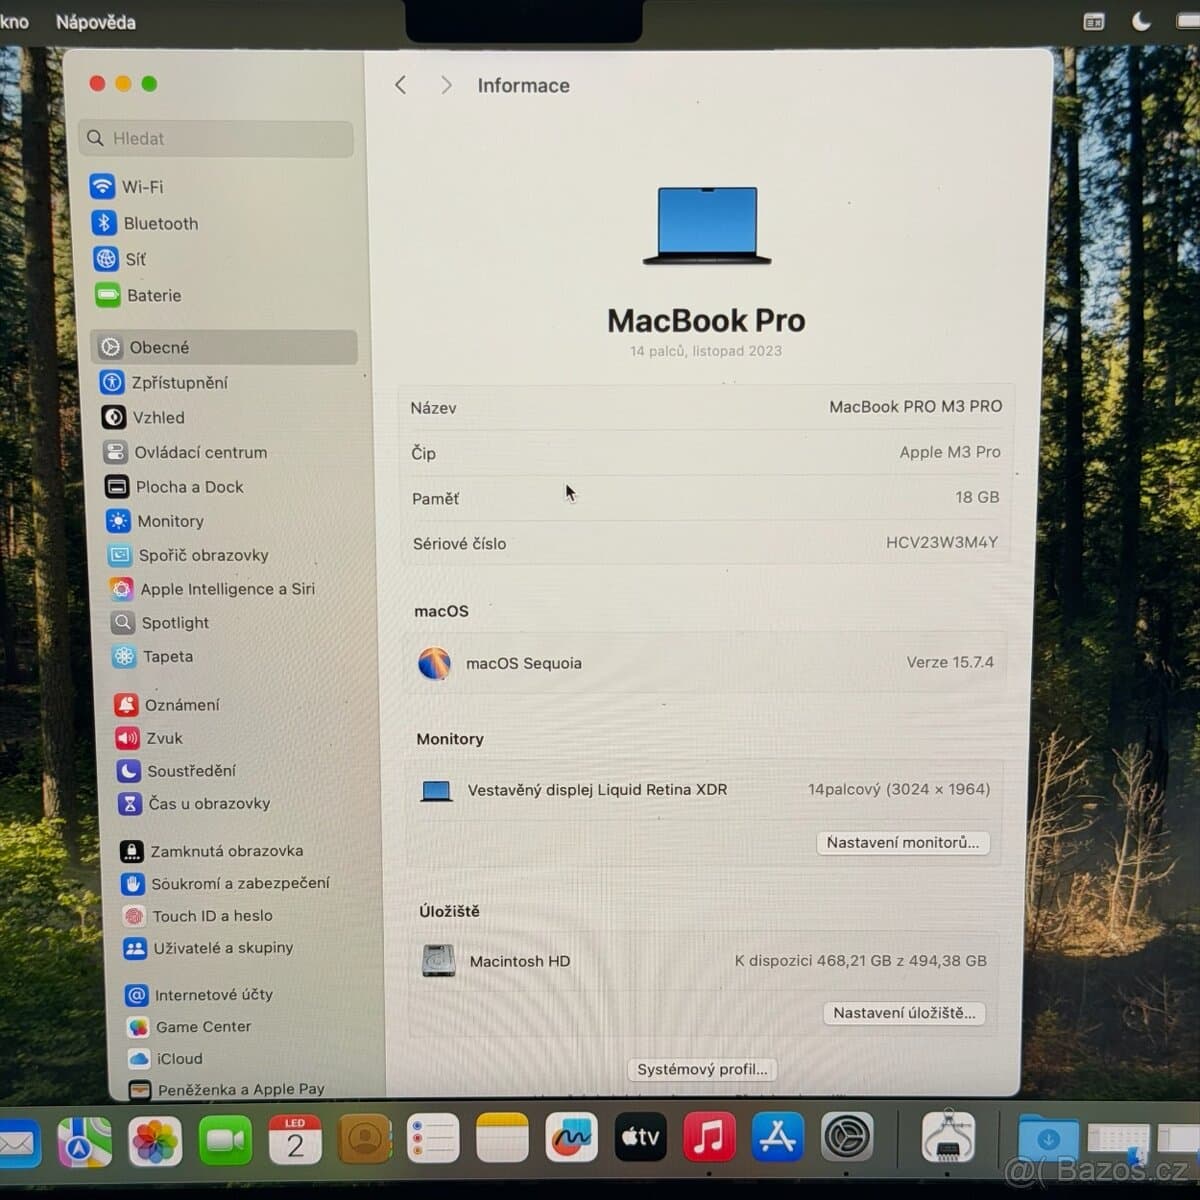Click the Verze 15.7.4 text
Image resolution: width=1200 pixels, height=1200 pixels.
[x=950, y=662]
